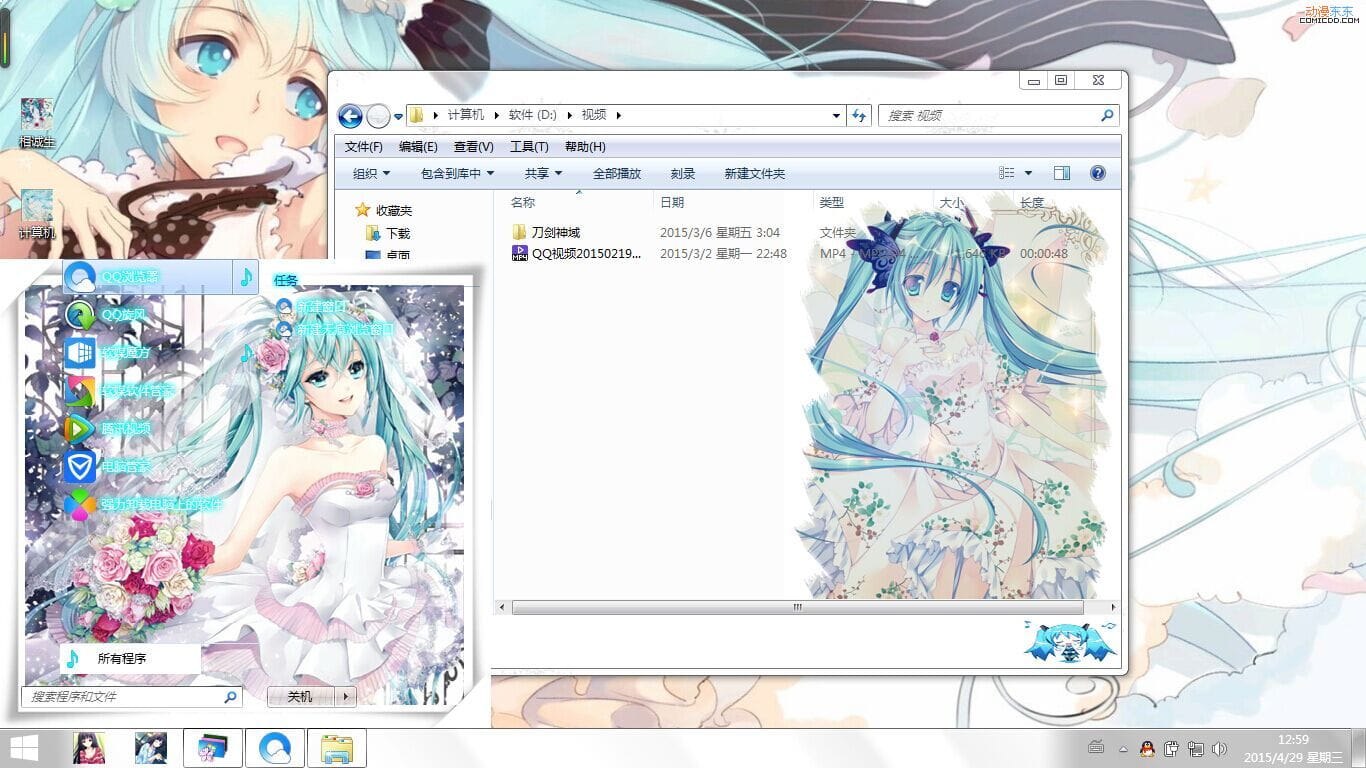The width and height of the screenshot is (1366, 768).
Task: Select 下载 in navigation pane
Action: coord(398,234)
